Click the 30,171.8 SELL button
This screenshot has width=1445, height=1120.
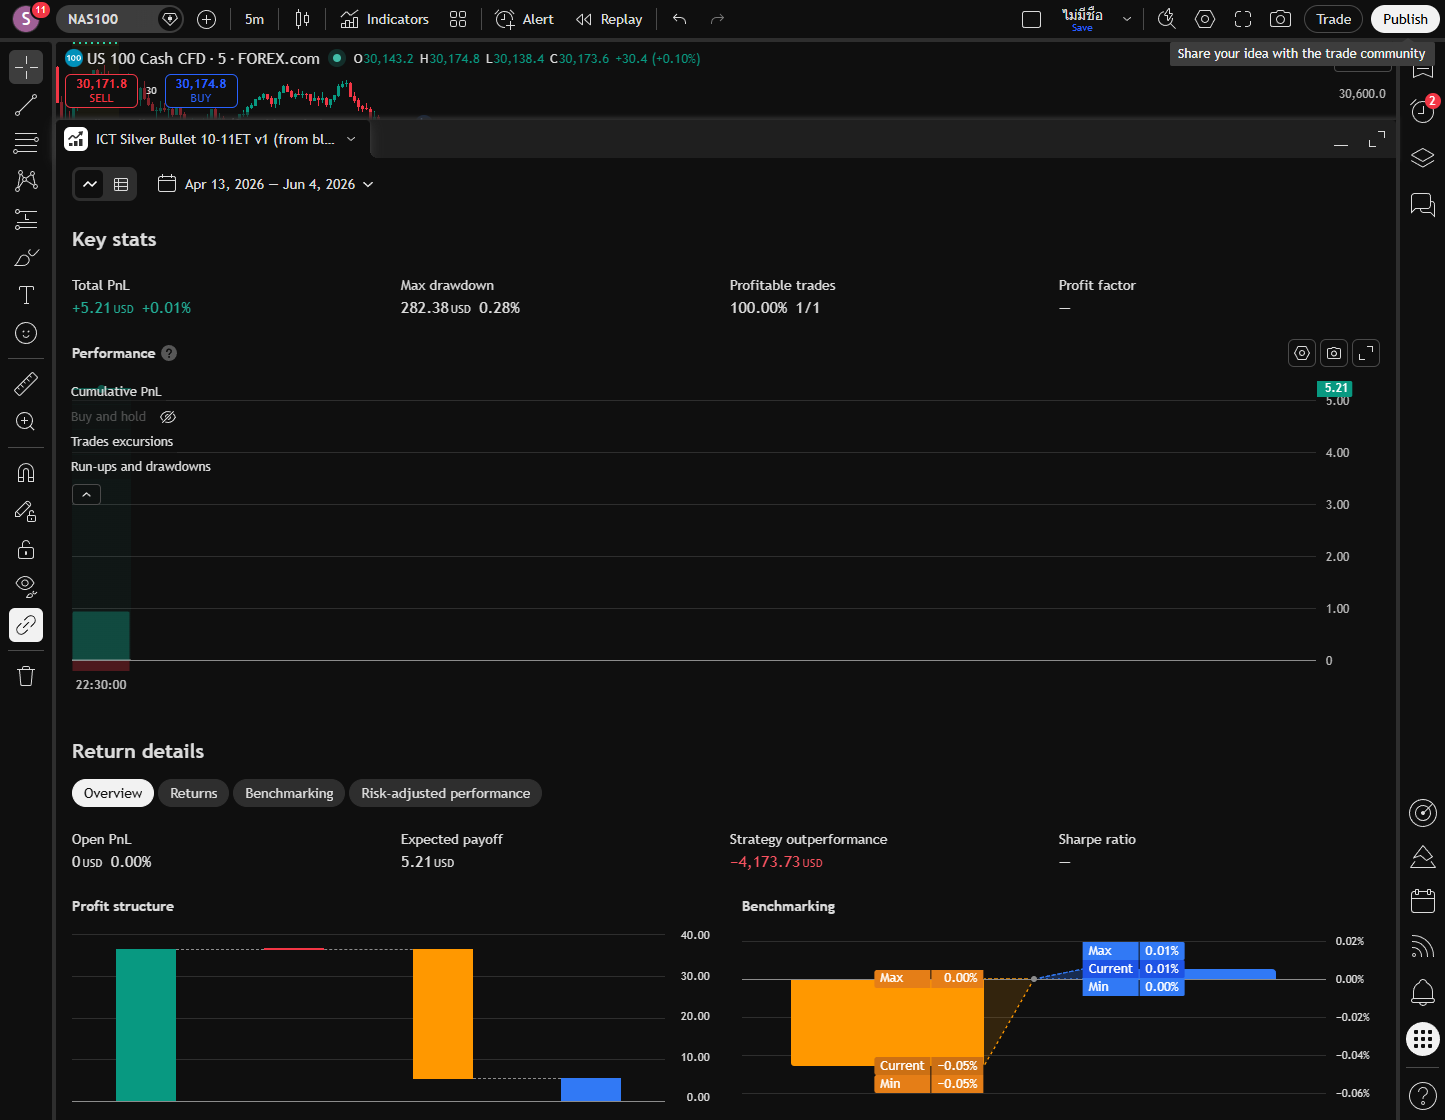[101, 90]
